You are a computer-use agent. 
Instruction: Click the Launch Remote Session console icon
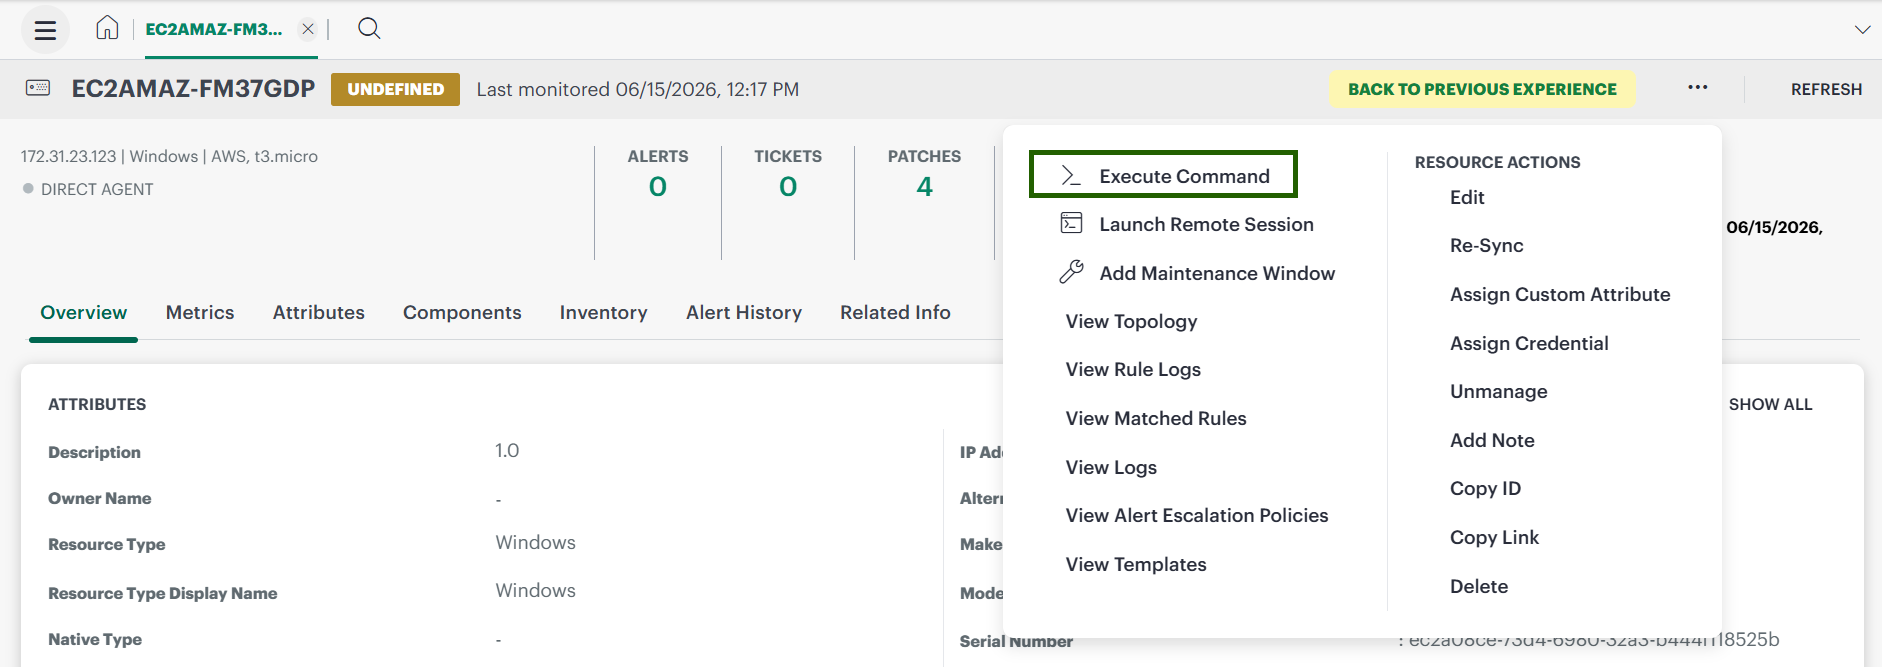[1071, 223]
